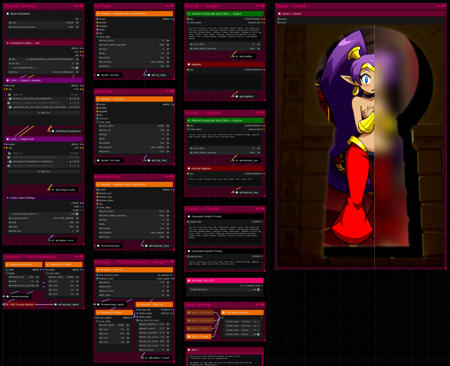Toggle the last switch in the orange fast groups node
The width and height of the screenshot is (450, 366).
pos(258,334)
